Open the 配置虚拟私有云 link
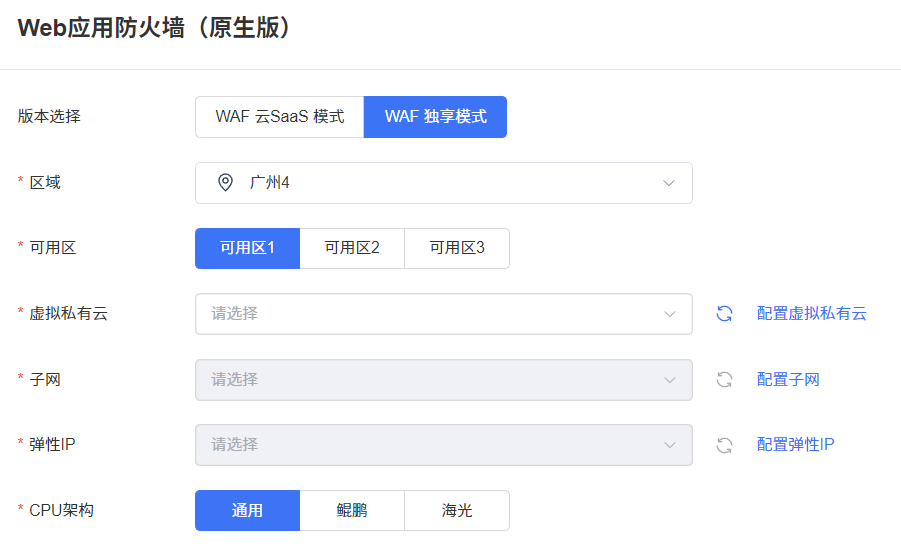 (x=811, y=313)
